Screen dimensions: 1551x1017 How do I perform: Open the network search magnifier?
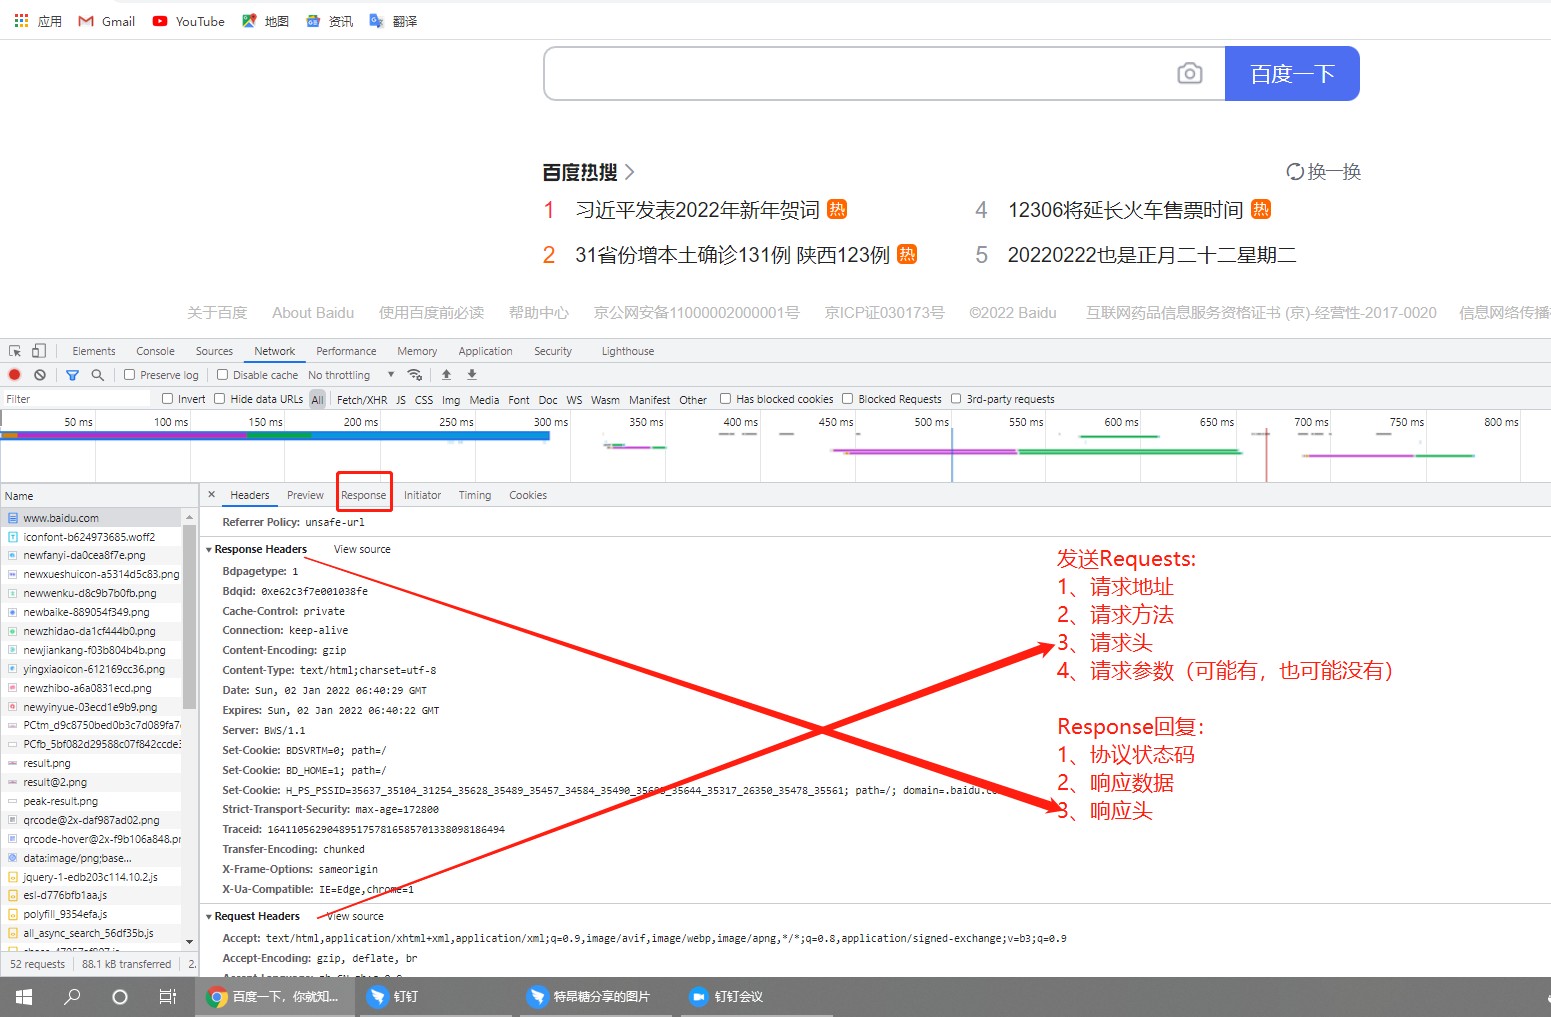point(97,375)
